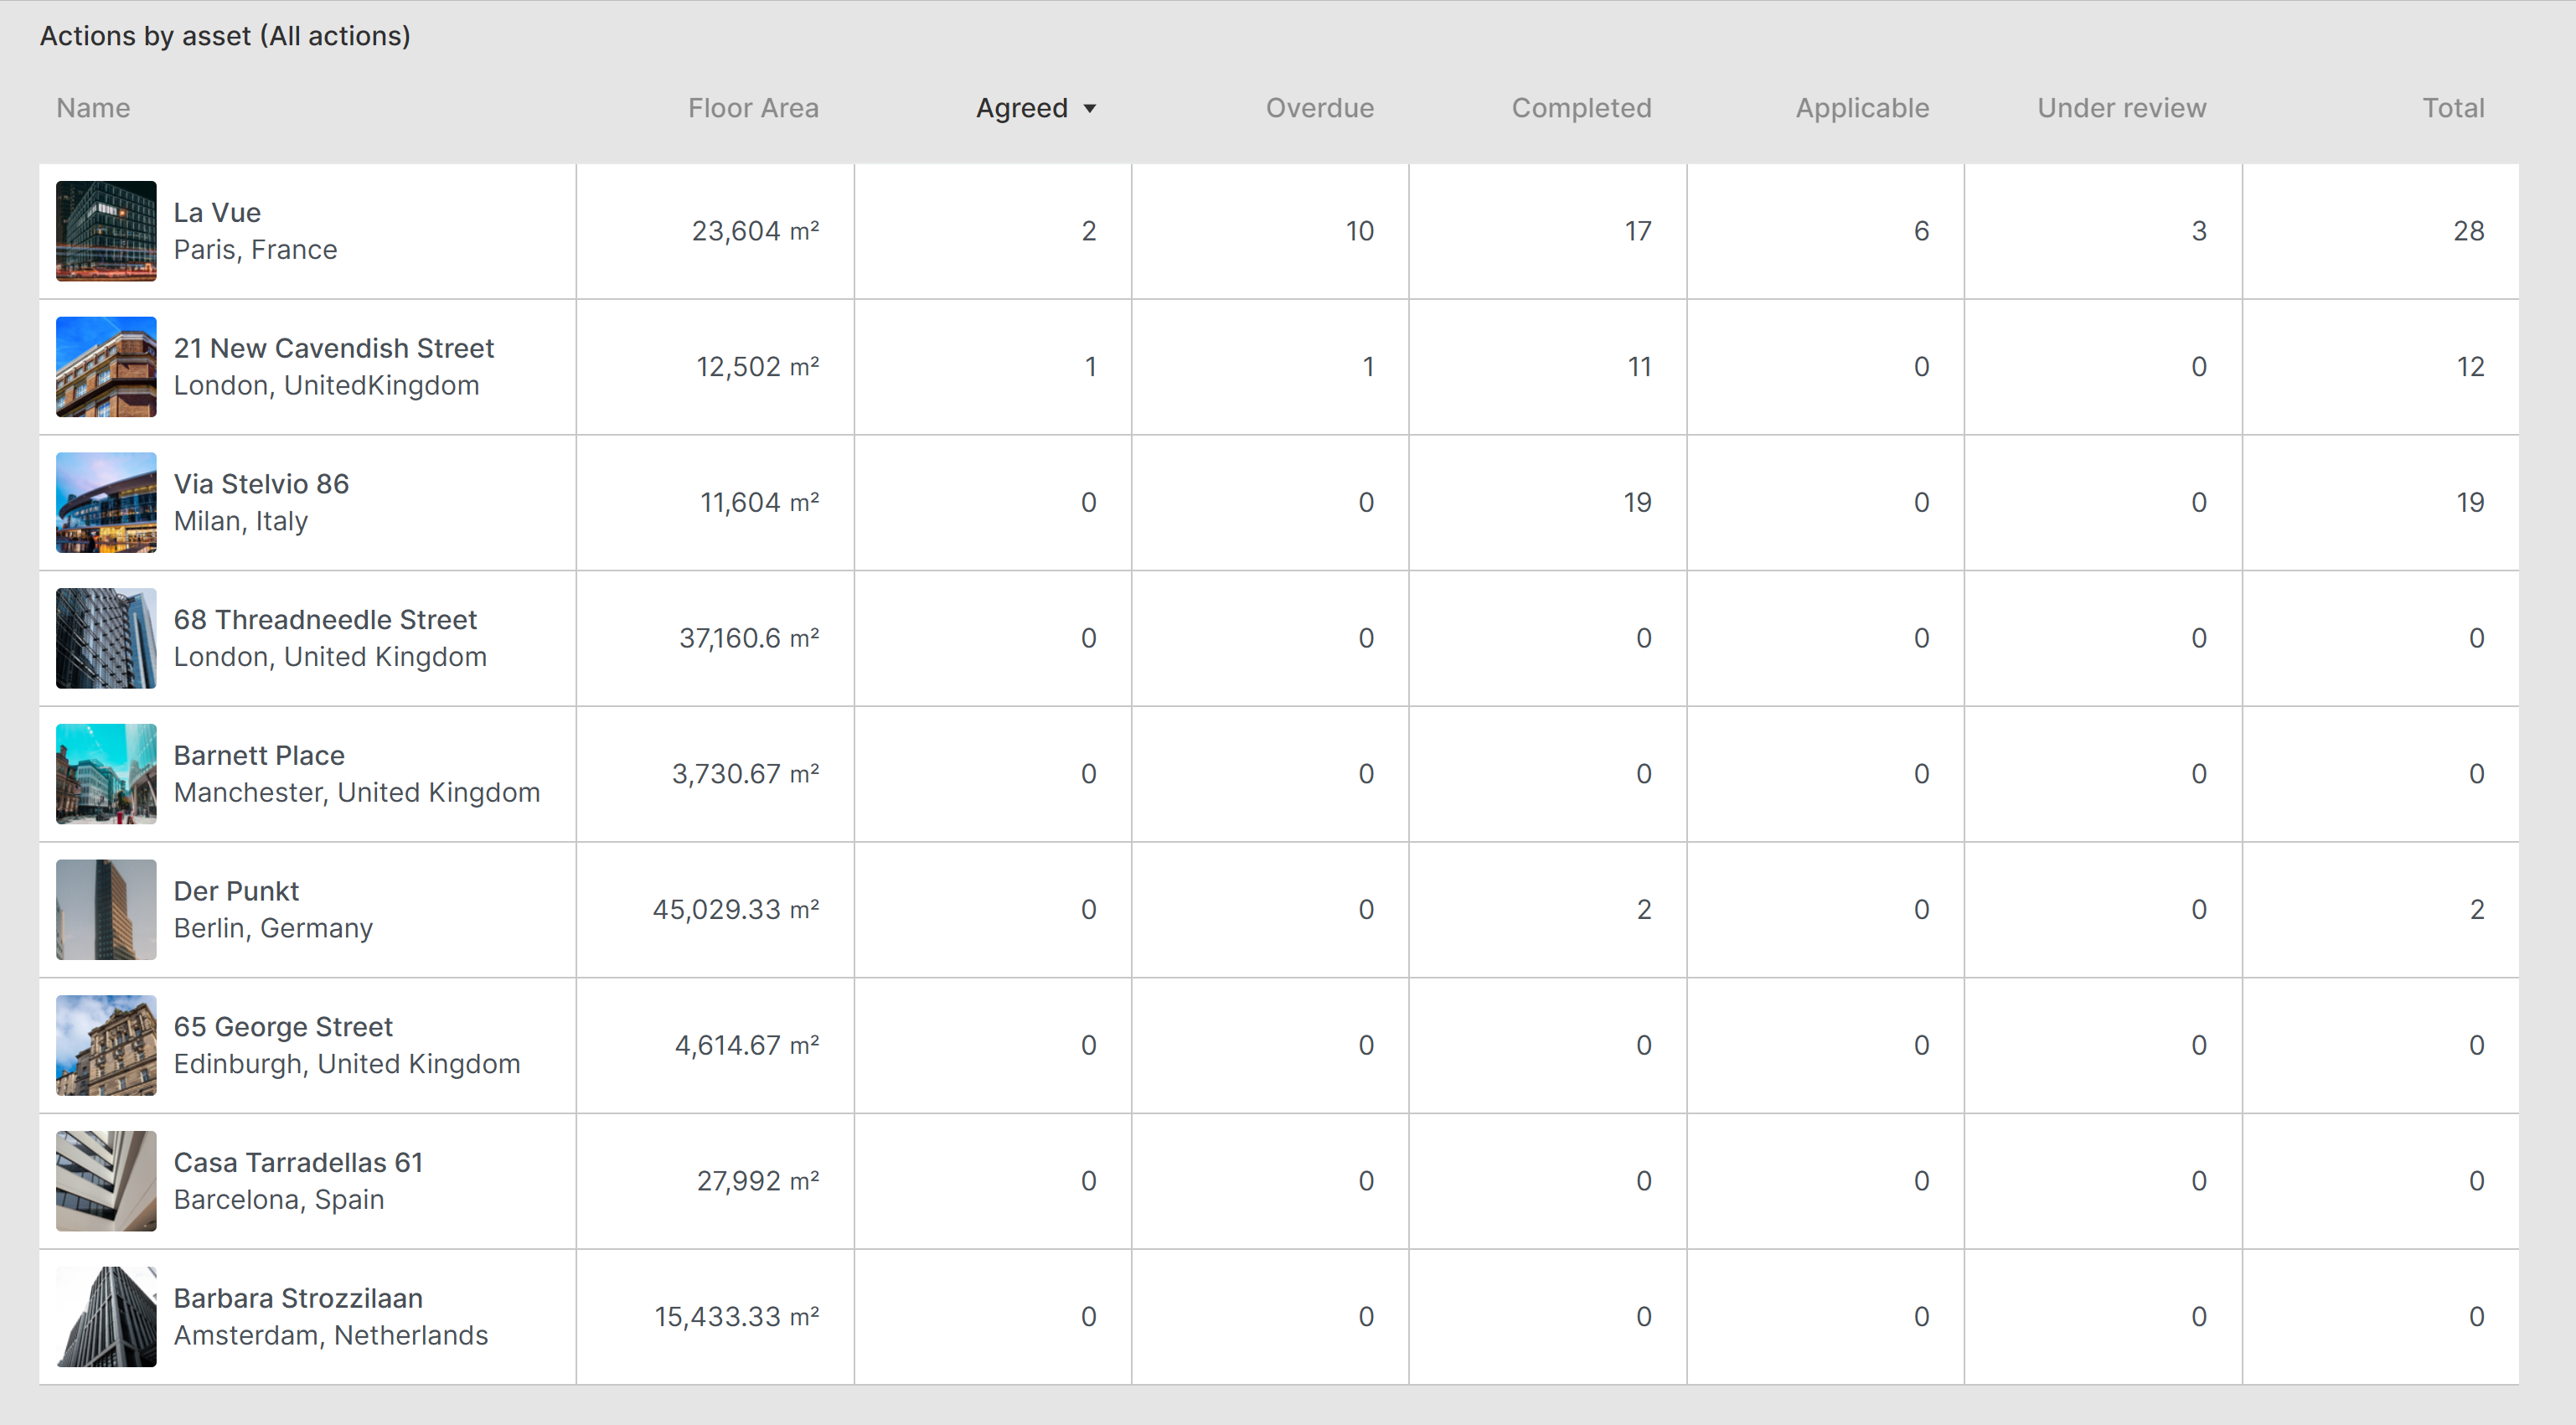
Task: Select the 65 George Street thumbnail
Action: click(106, 1045)
